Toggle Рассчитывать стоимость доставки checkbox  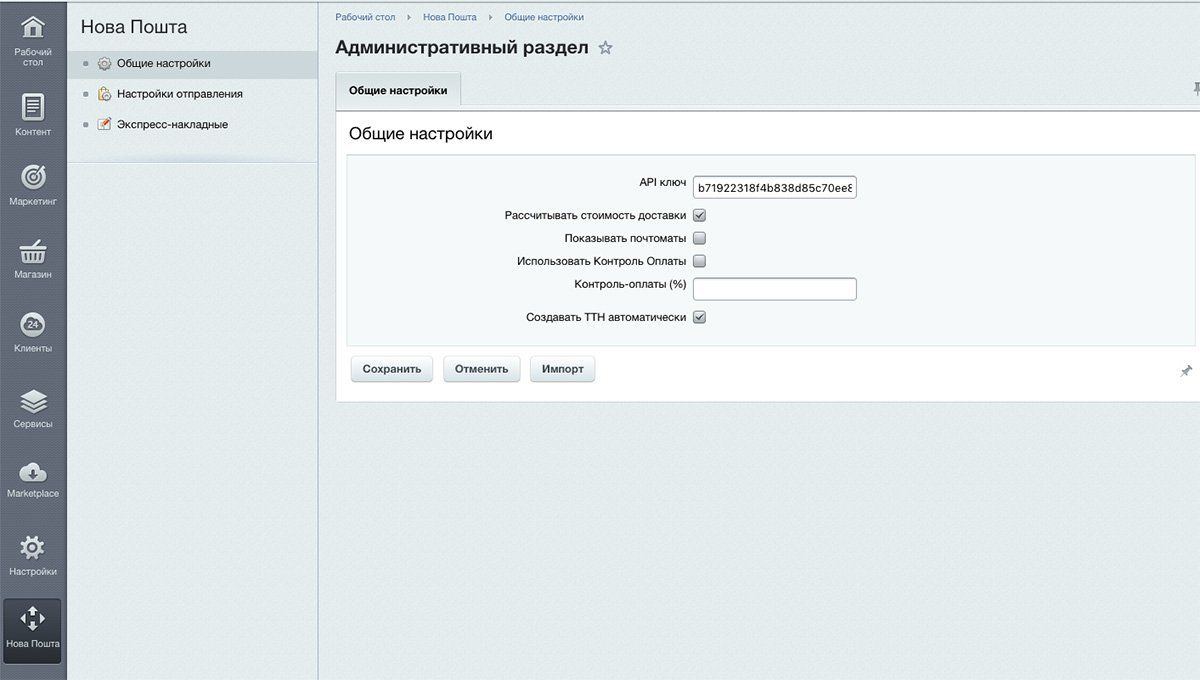pos(700,215)
